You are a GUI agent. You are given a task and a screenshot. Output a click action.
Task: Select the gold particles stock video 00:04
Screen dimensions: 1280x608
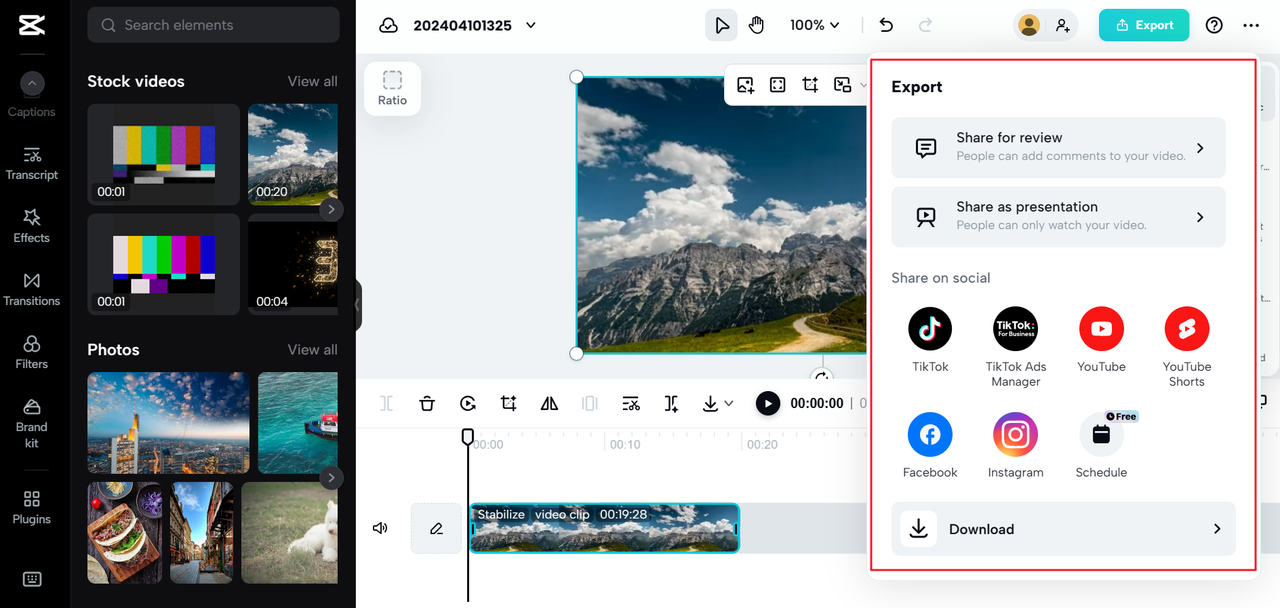293,263
